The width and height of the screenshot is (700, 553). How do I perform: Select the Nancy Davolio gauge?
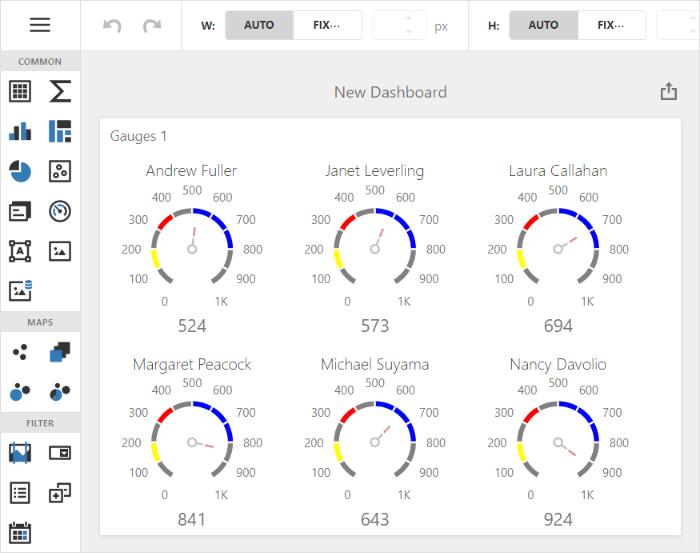[558, 442]
